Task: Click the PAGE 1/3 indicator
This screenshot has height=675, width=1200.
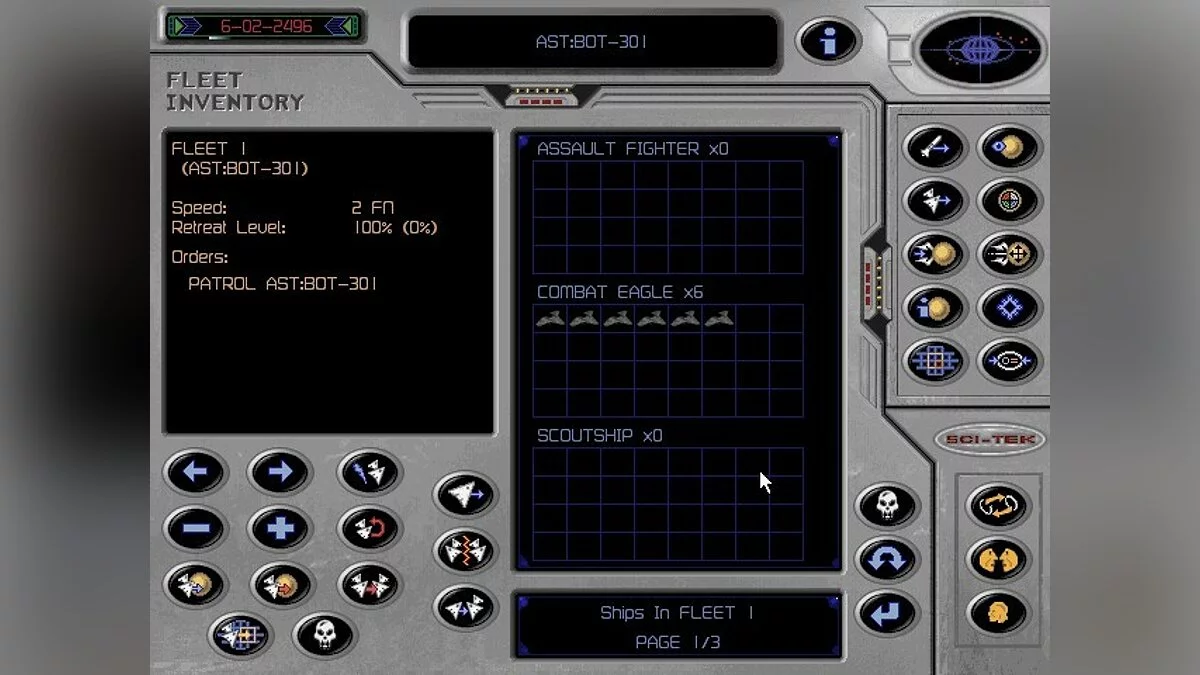Action: pos(678,642)
